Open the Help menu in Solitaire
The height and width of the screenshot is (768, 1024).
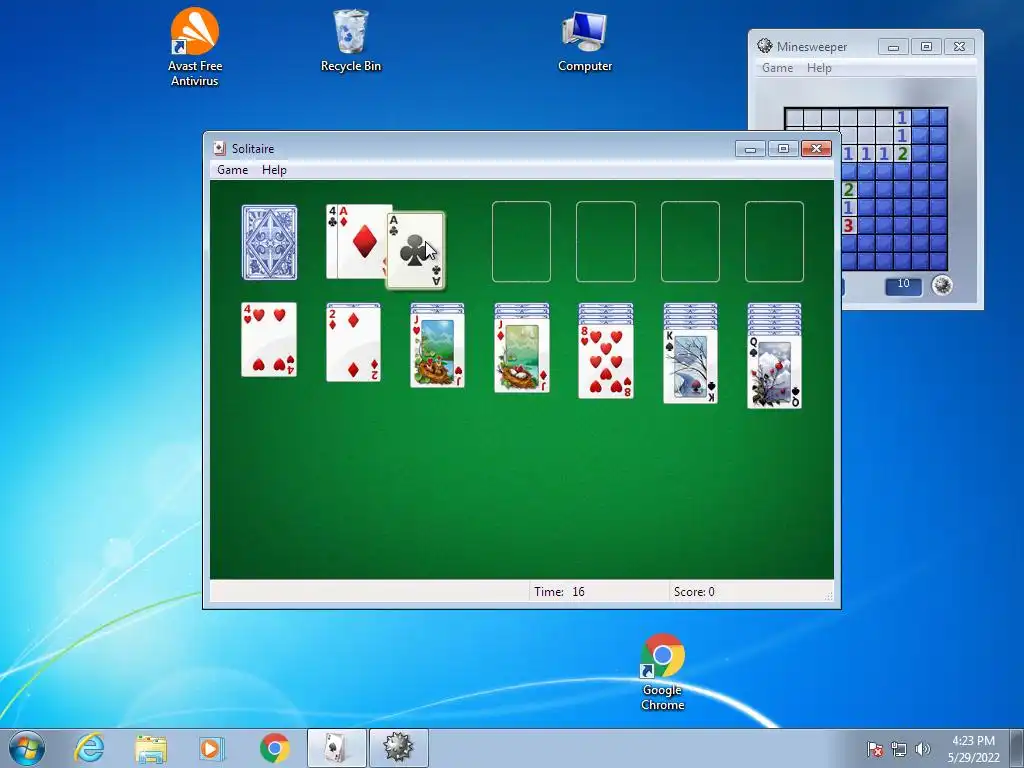coord(274,170)
